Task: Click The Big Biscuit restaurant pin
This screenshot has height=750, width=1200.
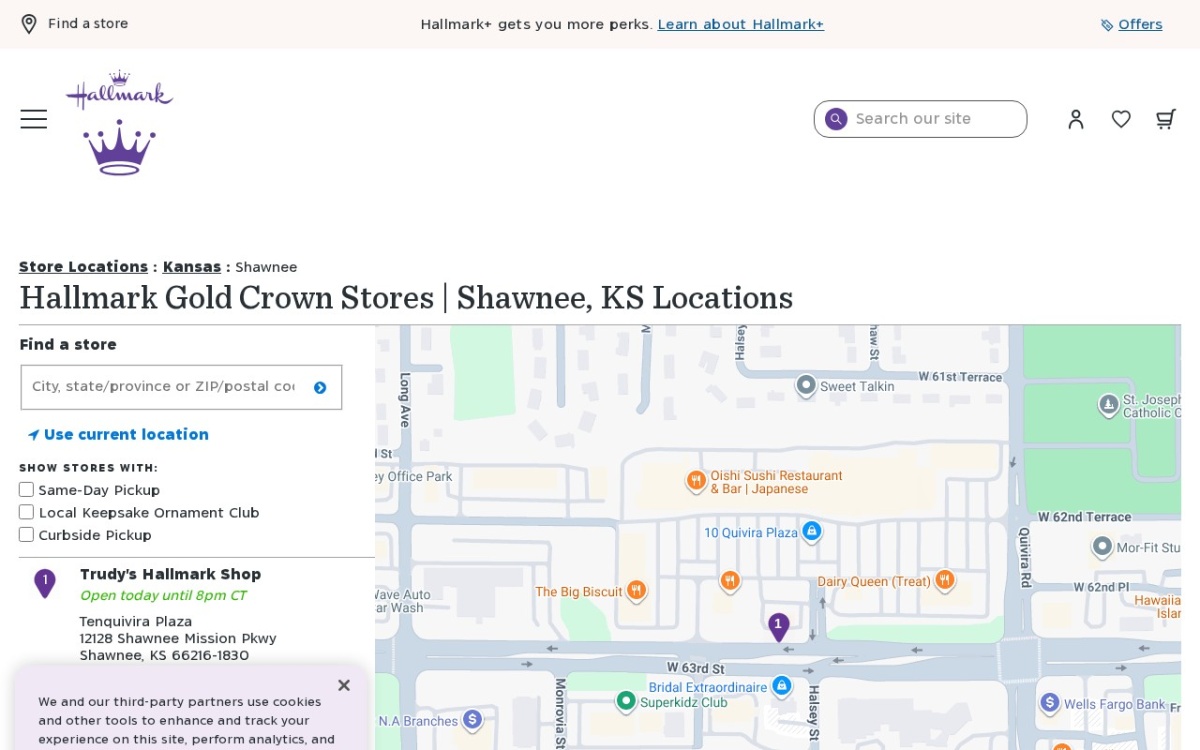Action: coord(637,591)
